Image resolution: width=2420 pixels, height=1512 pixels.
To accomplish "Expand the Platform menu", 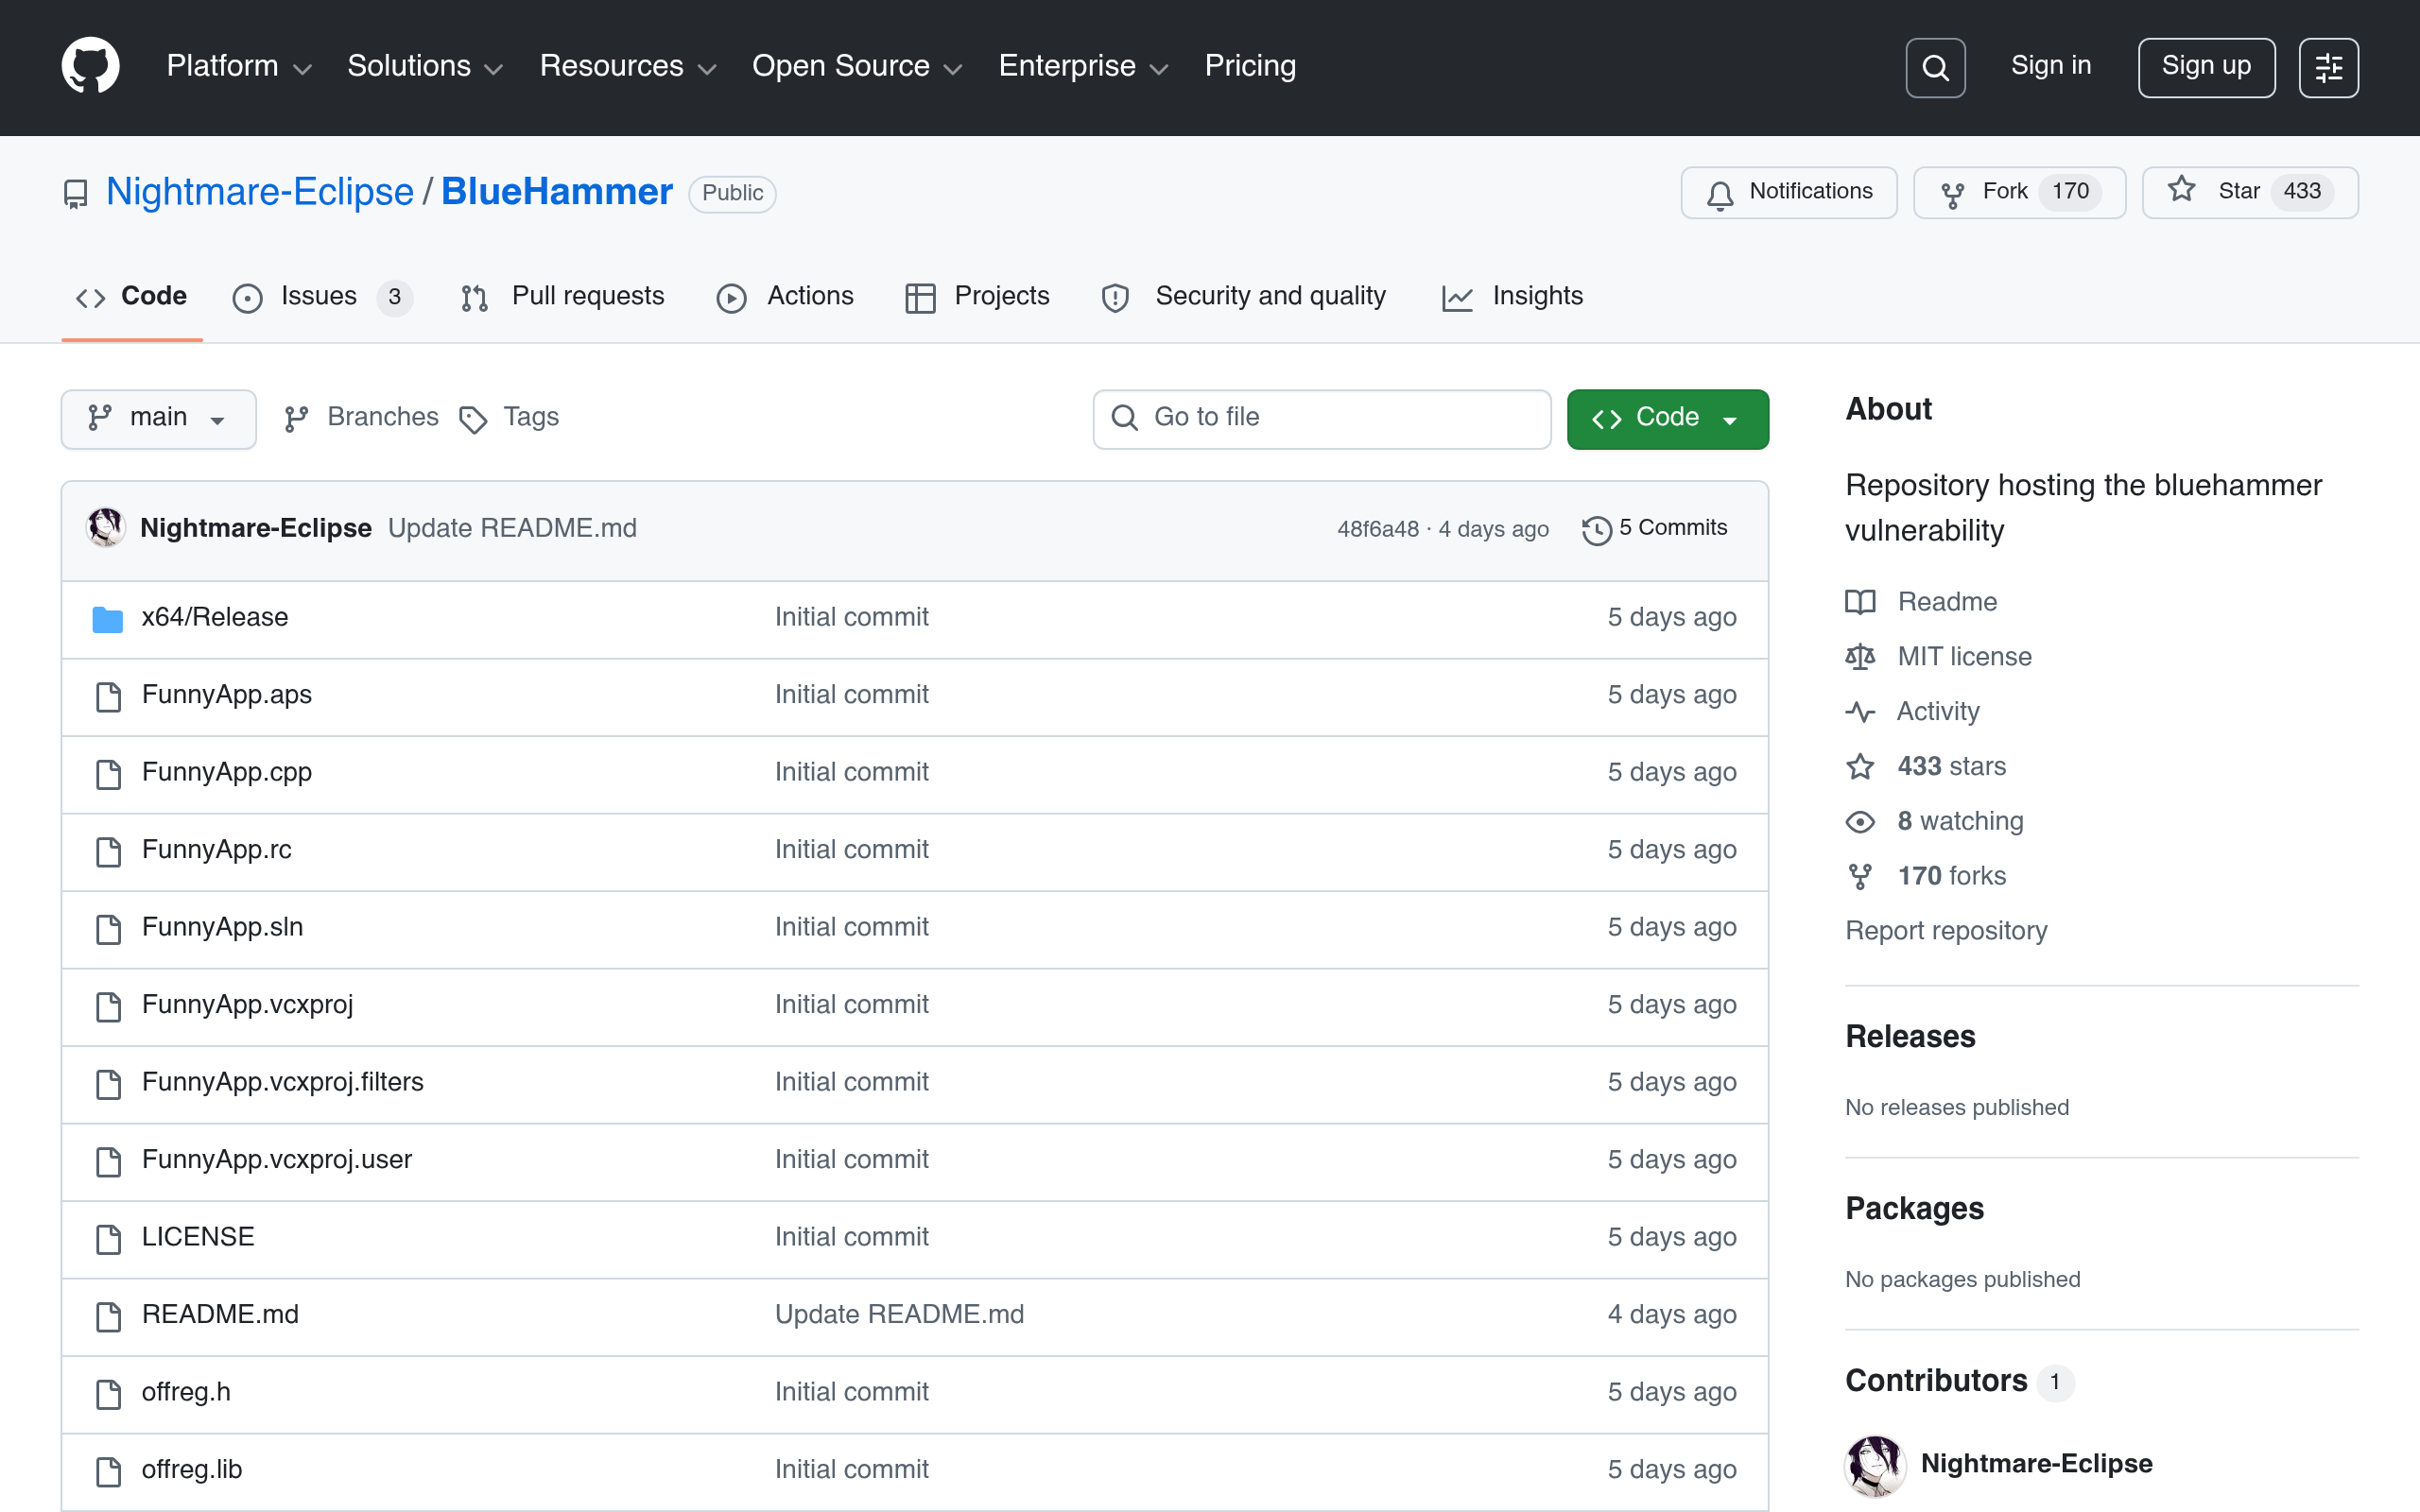I will 239,66.
